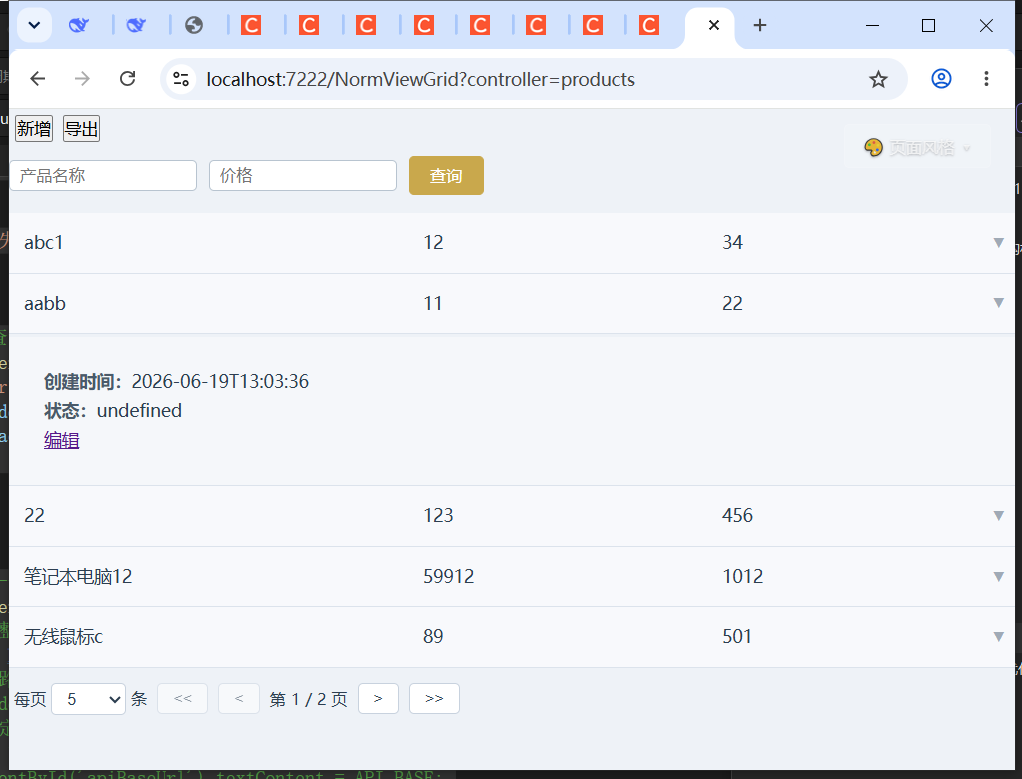Go to next page with > button

pyautogui.click(x=378, y=699)
